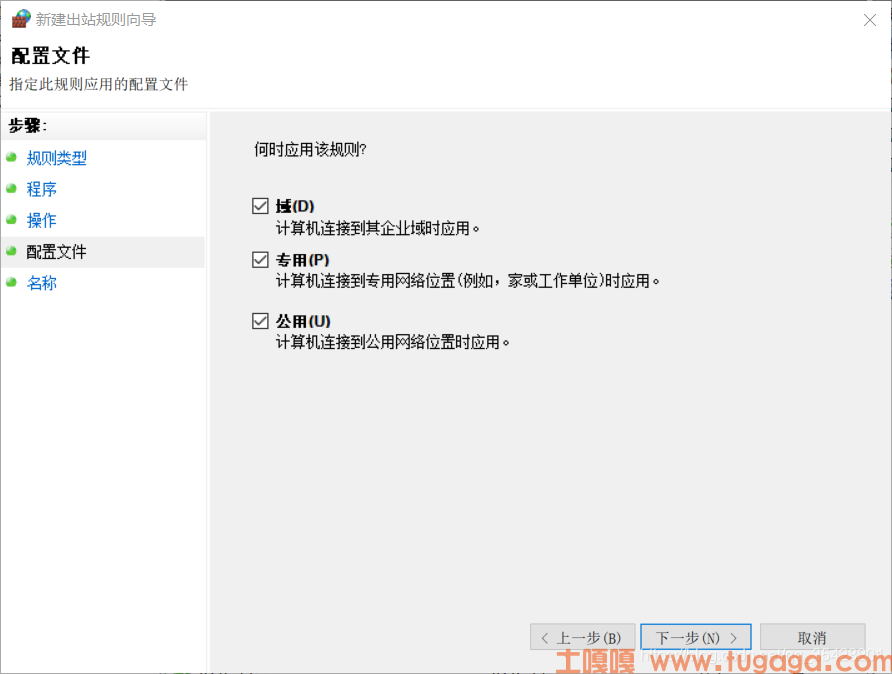The height and width of the screenshot is (674, 892).
Task: Close the 新建出站规则向导 window
Action: coord(869,20)
